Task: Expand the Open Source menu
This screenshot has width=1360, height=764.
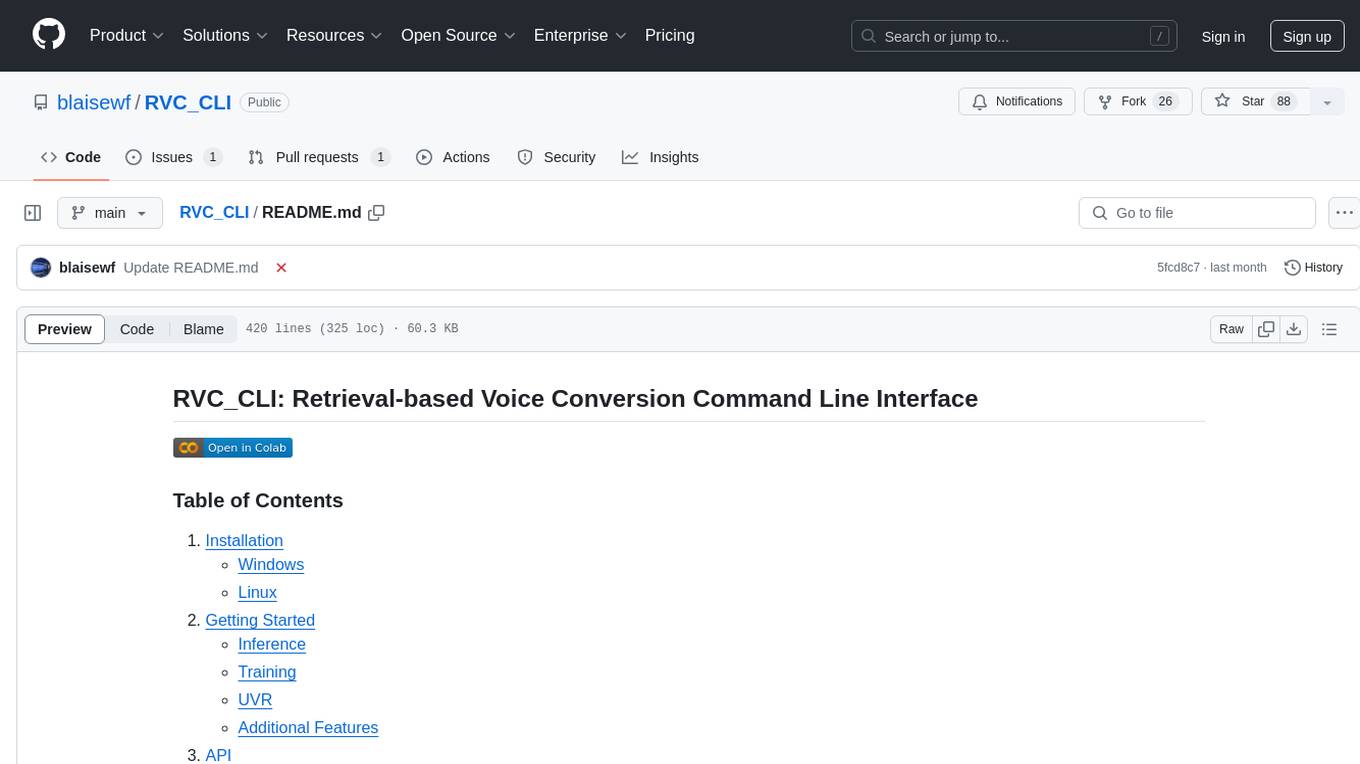Action: (458, 35)
